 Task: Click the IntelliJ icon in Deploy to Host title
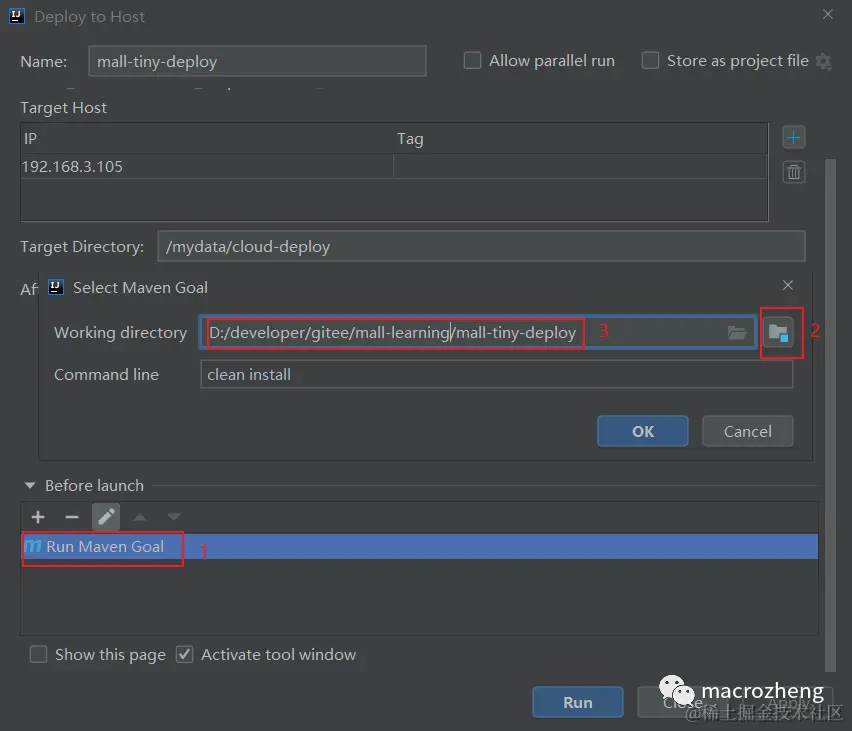(17, 16)
